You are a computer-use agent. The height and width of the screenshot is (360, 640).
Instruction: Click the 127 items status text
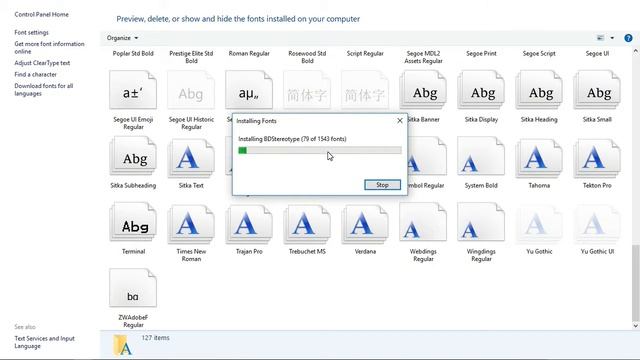[x=155, y=338]
